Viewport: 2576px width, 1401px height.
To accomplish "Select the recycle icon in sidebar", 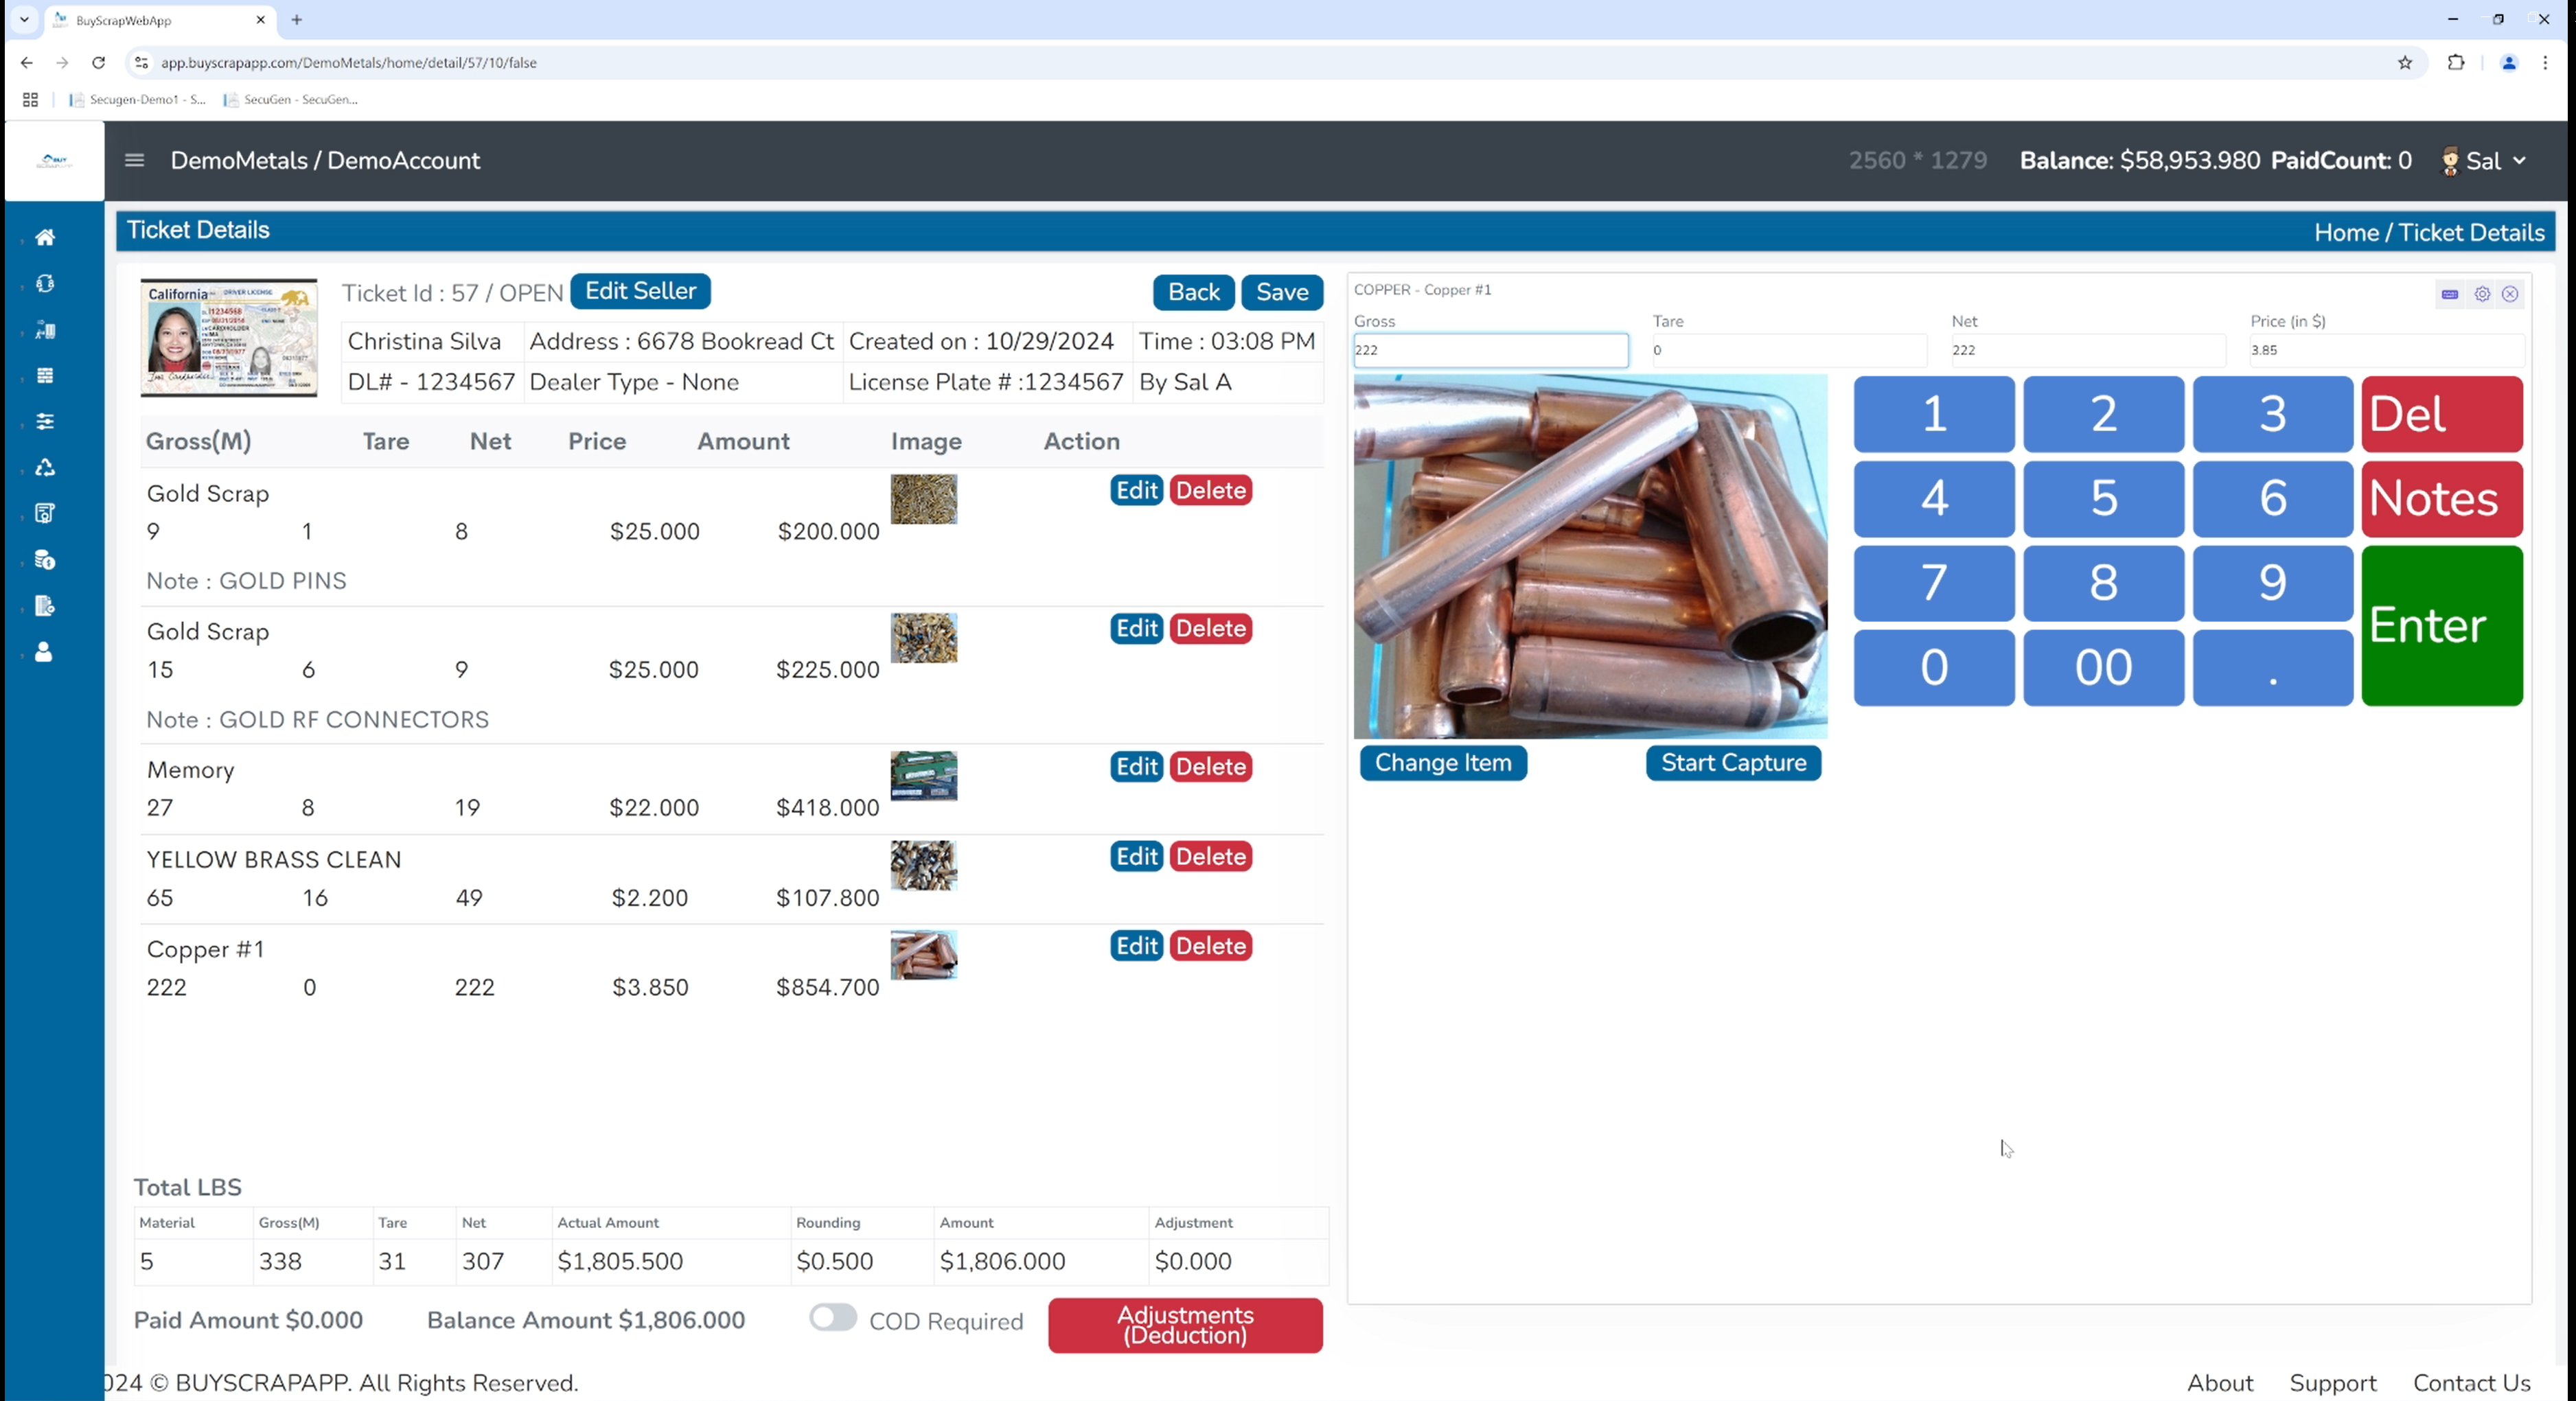I will (45, 467).
